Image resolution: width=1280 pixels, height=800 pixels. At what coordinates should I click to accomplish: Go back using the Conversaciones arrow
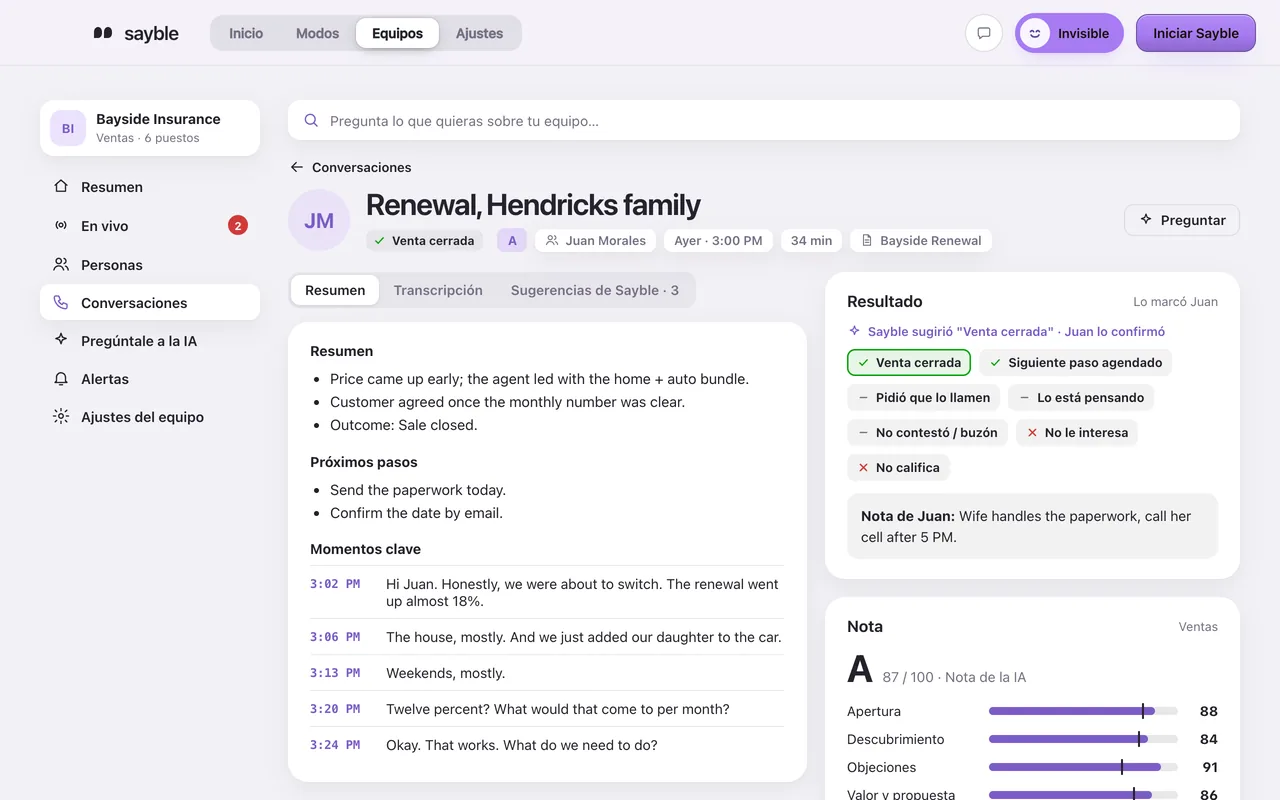(296, 167)
